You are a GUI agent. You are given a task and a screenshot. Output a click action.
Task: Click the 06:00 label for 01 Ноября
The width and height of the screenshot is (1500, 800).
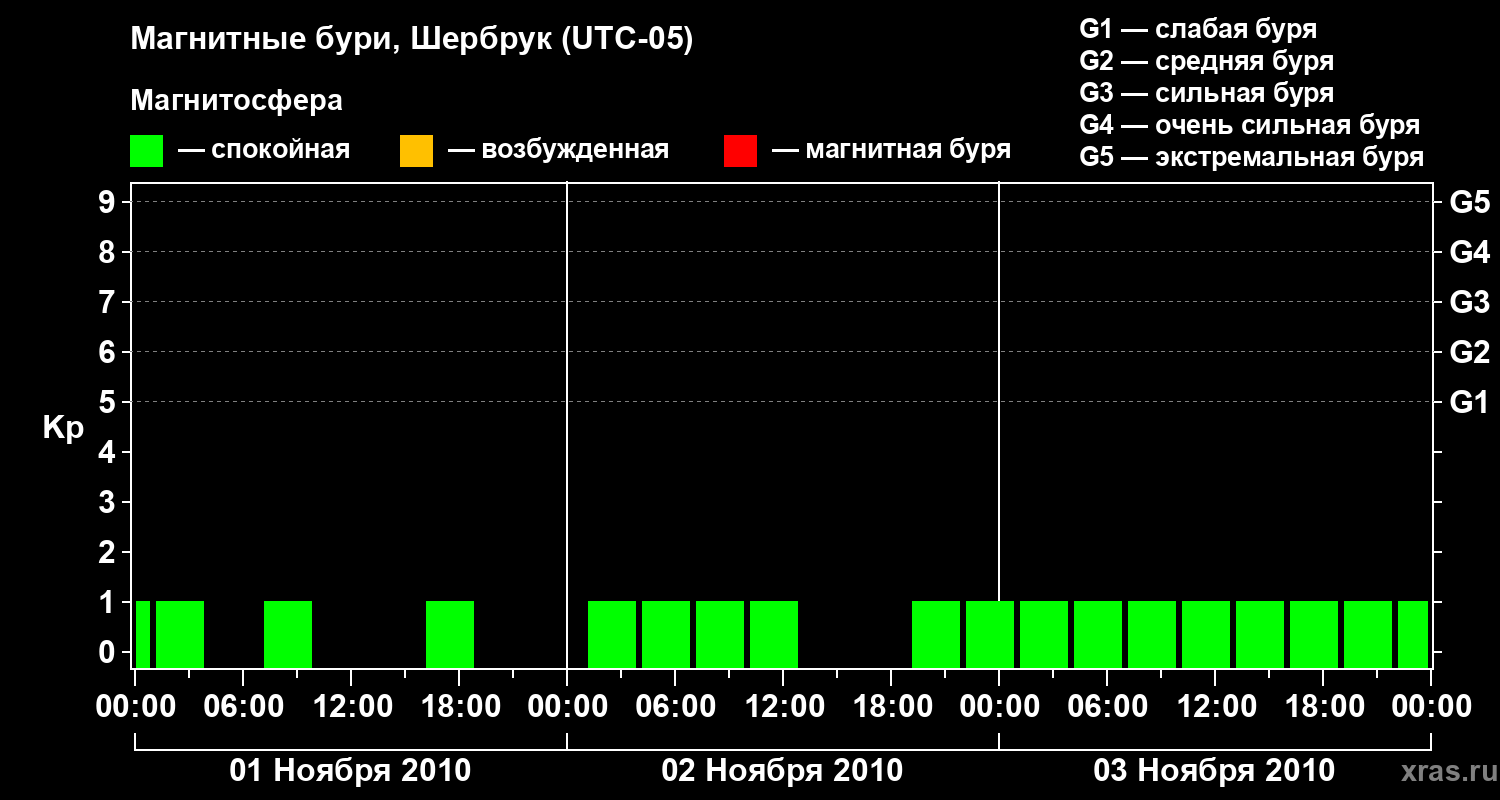pyautogui.click(x=242, y=707)
